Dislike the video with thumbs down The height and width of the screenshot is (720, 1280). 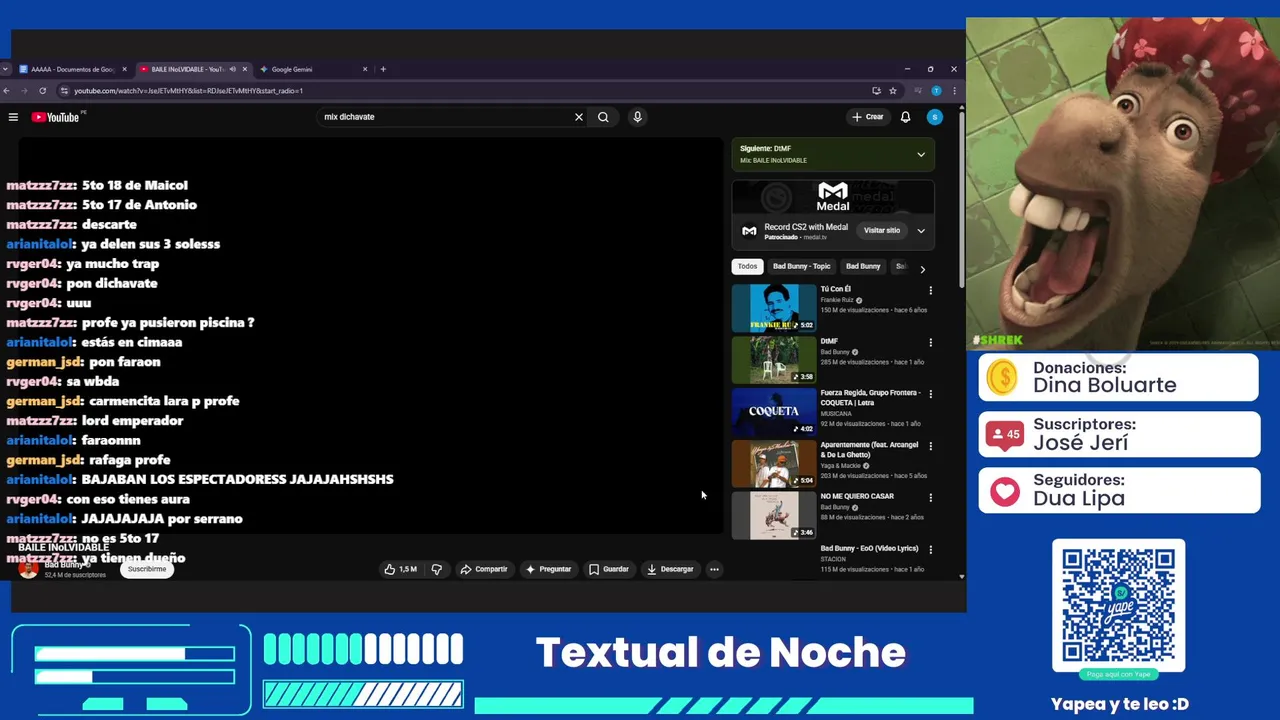click(437, 569)
